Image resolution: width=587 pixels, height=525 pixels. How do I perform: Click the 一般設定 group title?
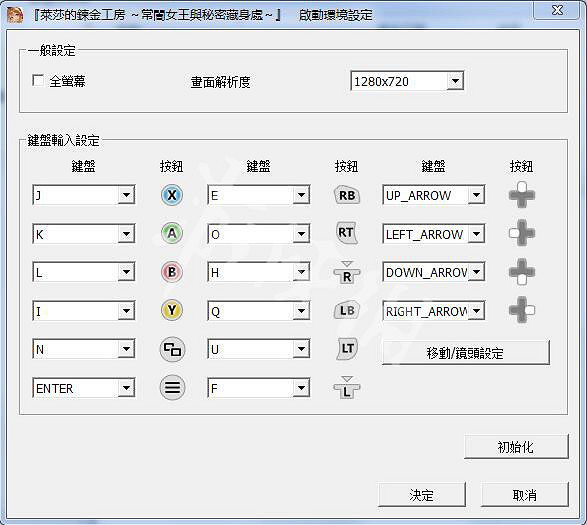tap(52, 50)
